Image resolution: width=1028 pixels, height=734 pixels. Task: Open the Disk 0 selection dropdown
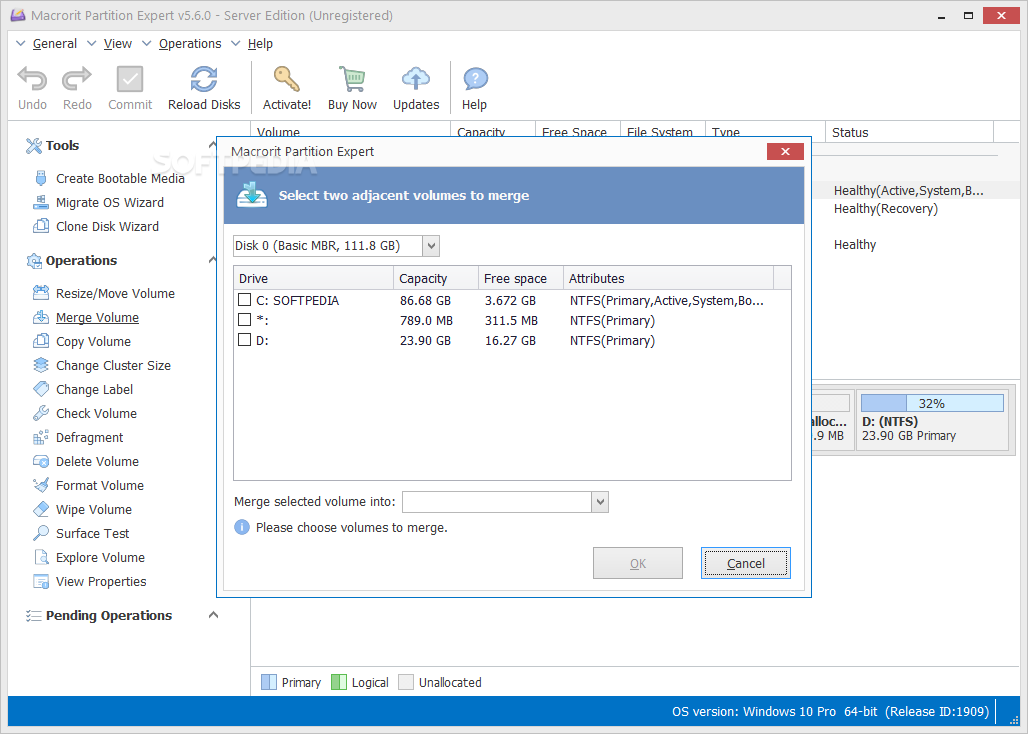point(431,246)
